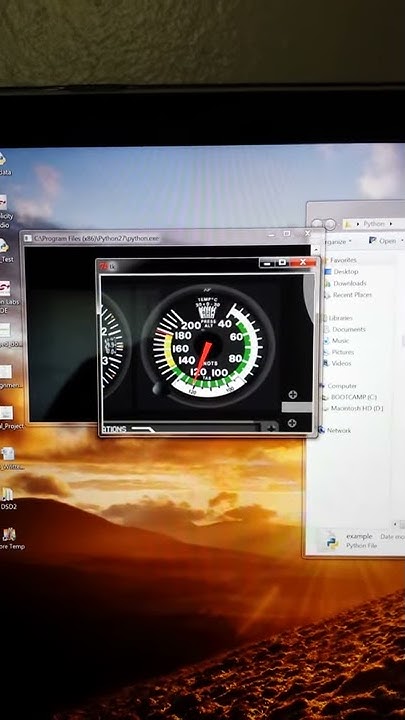Maximize the python.exe console window
The width and height of the screenshot is (405, 720).
pyautogui.click(x=287, y=234)
